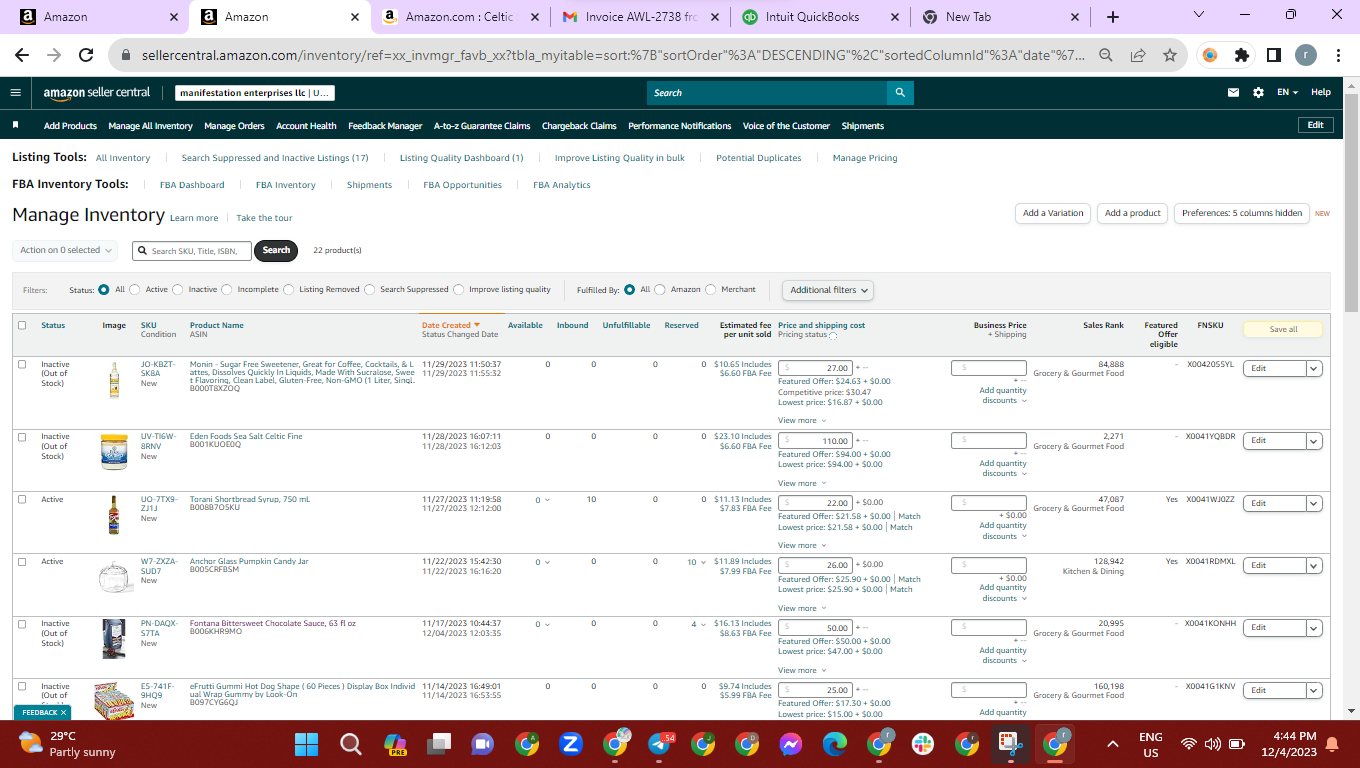Close the Invoice AWL-2738 Gmail tab
Image resolution: width=1360 pixels, height=768 pixels.
(714, 17)
